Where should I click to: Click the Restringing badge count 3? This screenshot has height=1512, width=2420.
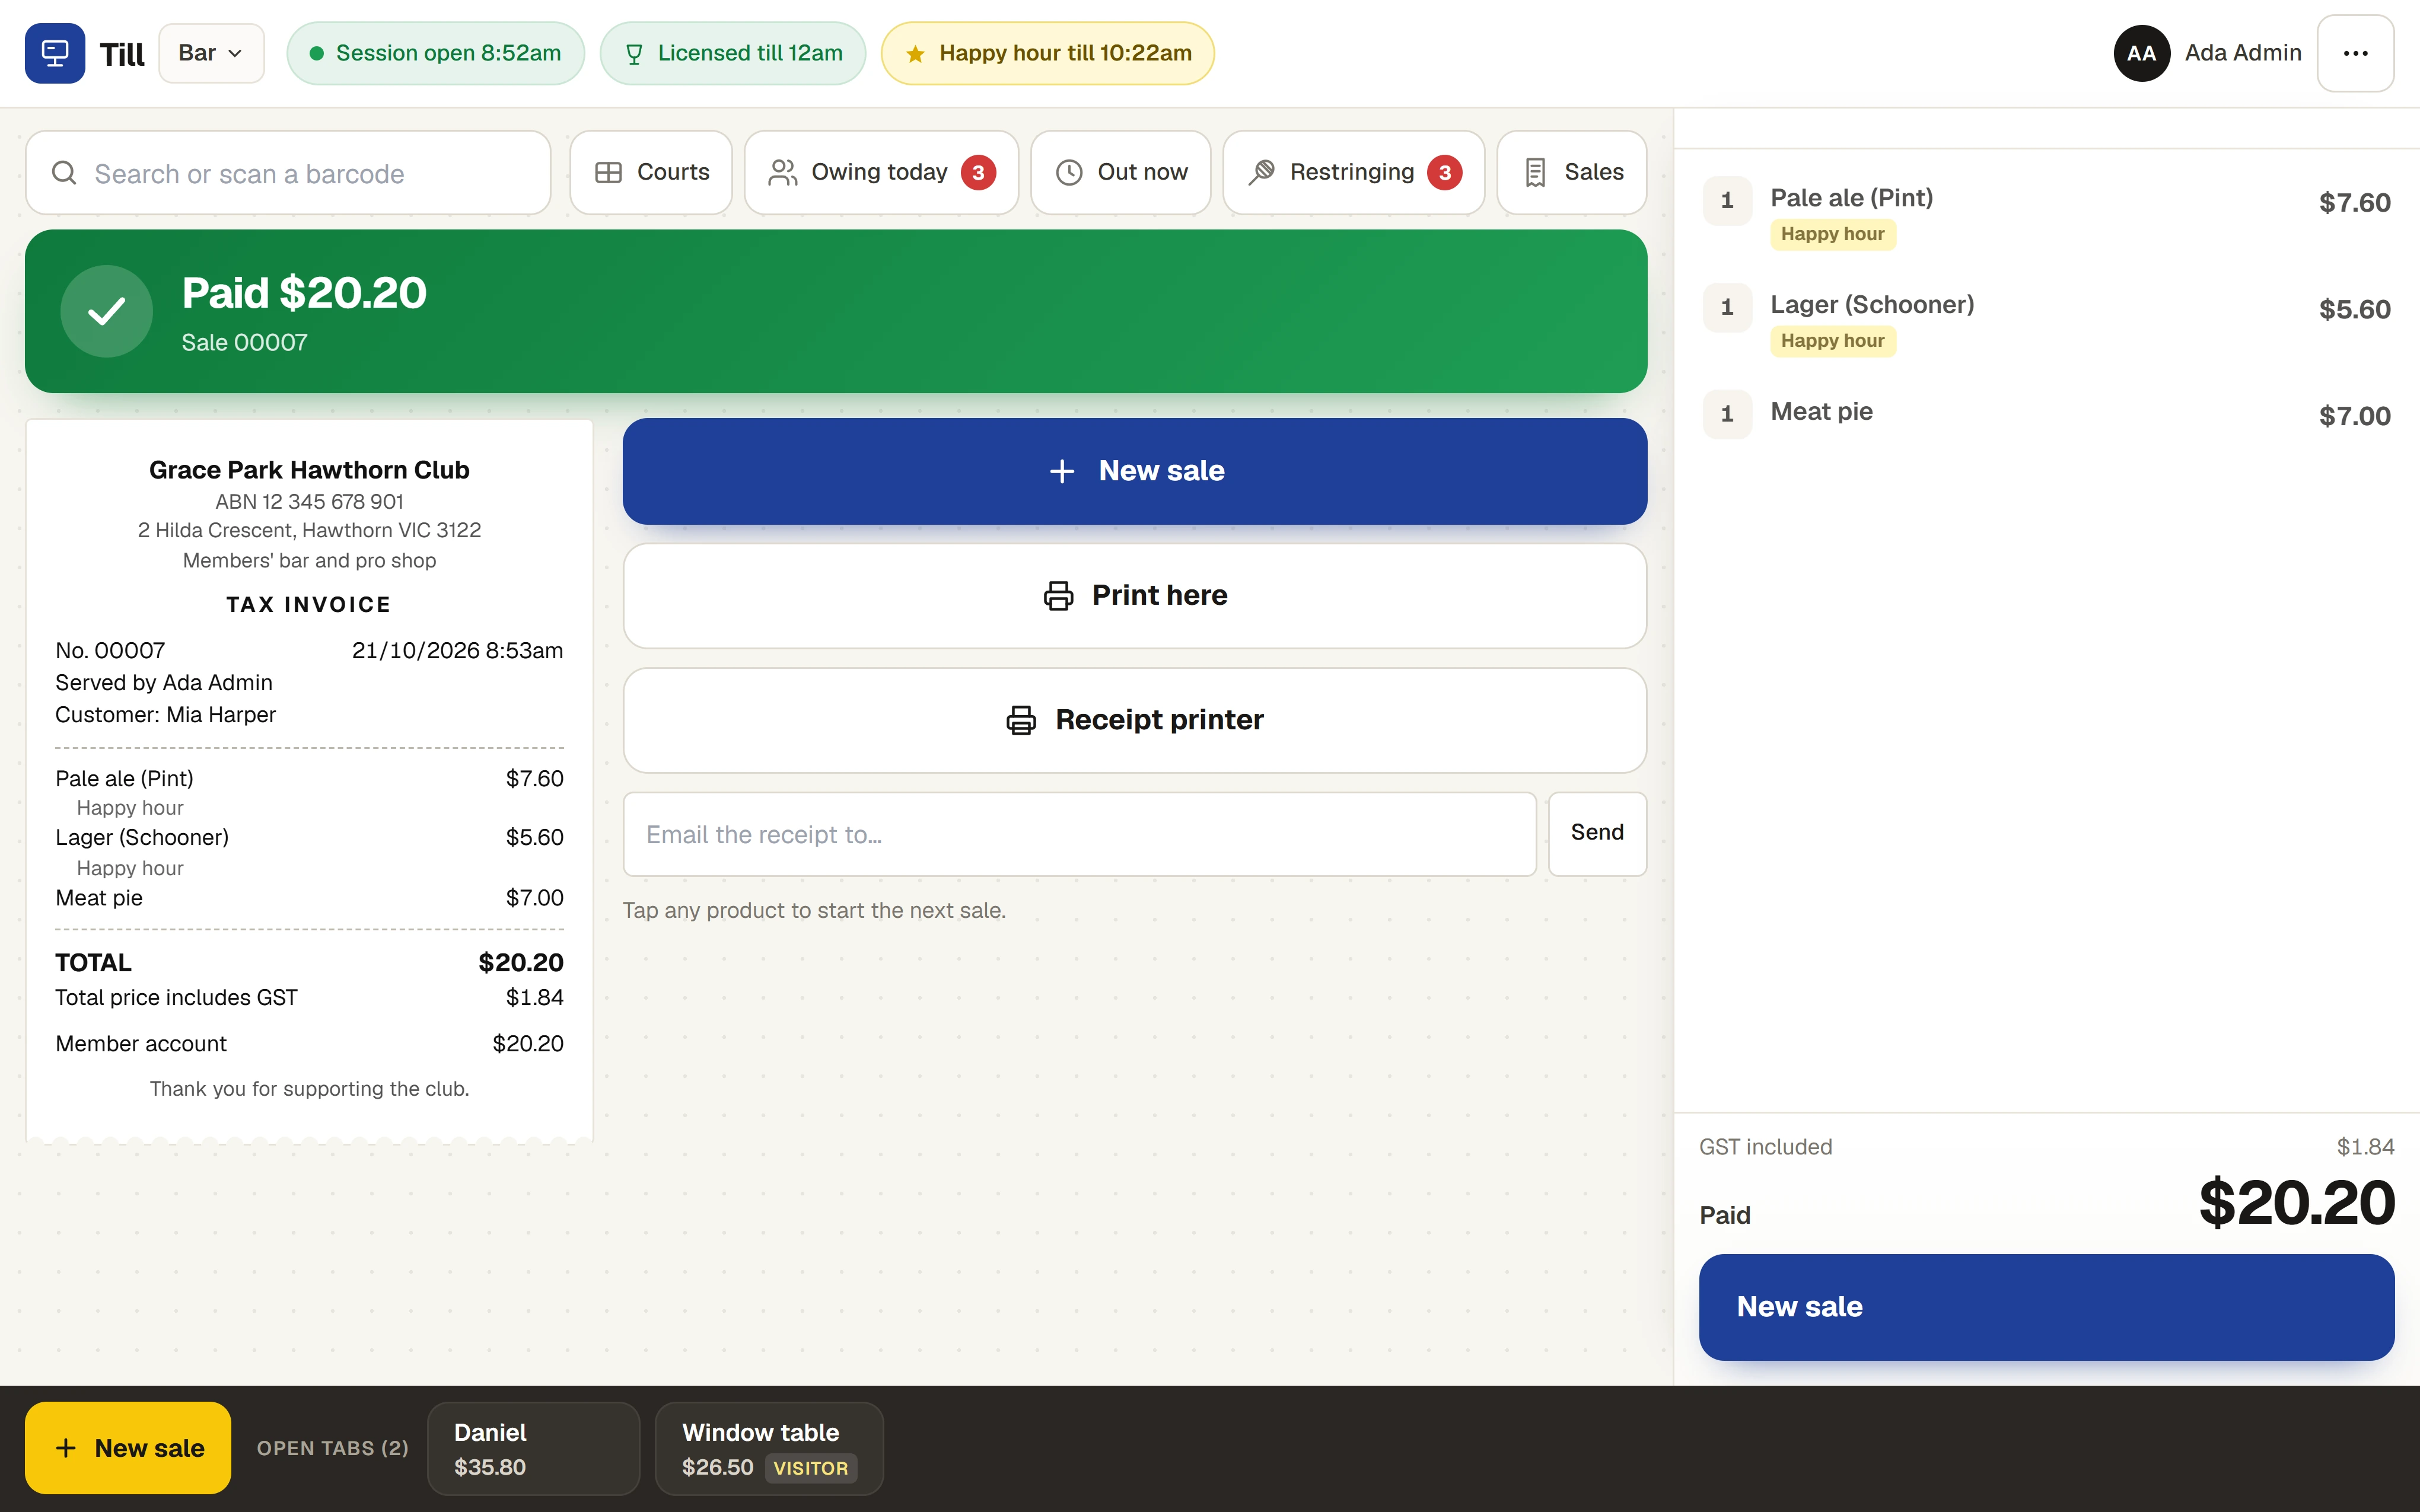click(1444, 173)
